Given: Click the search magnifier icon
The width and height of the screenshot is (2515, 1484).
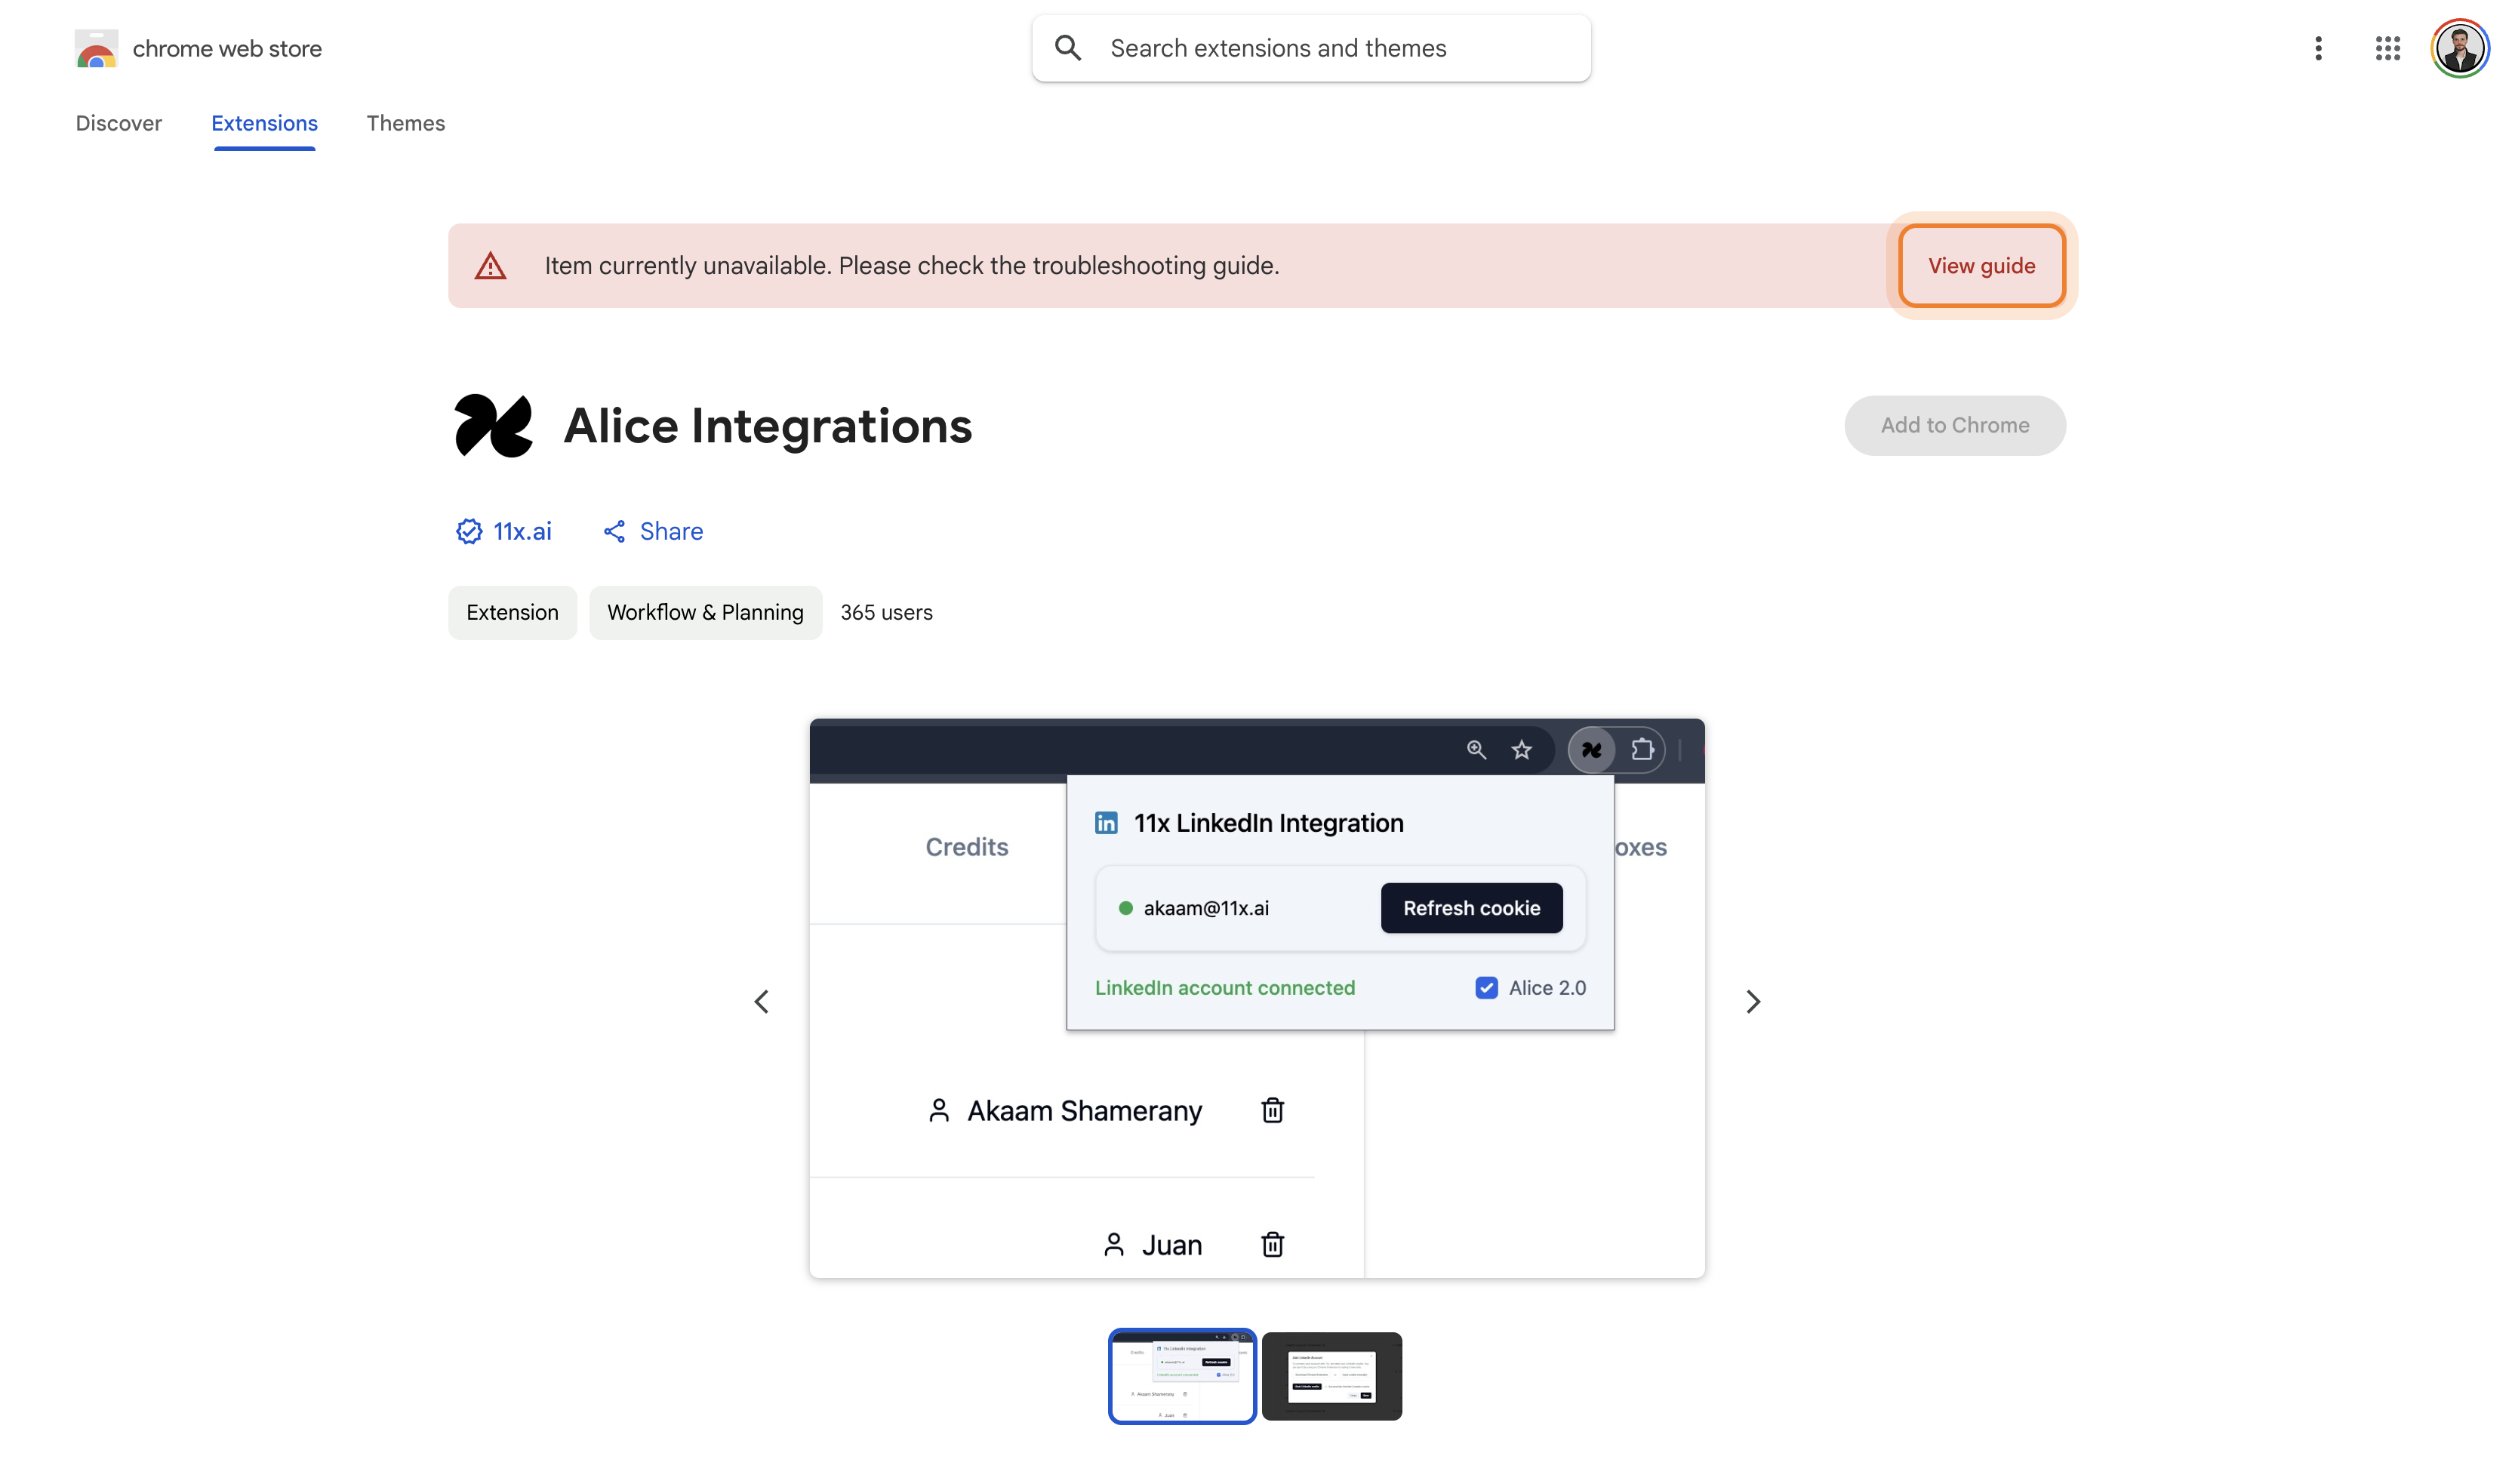Looking at the screenshot, I should pyautogui.click(x=1068, y=48).
